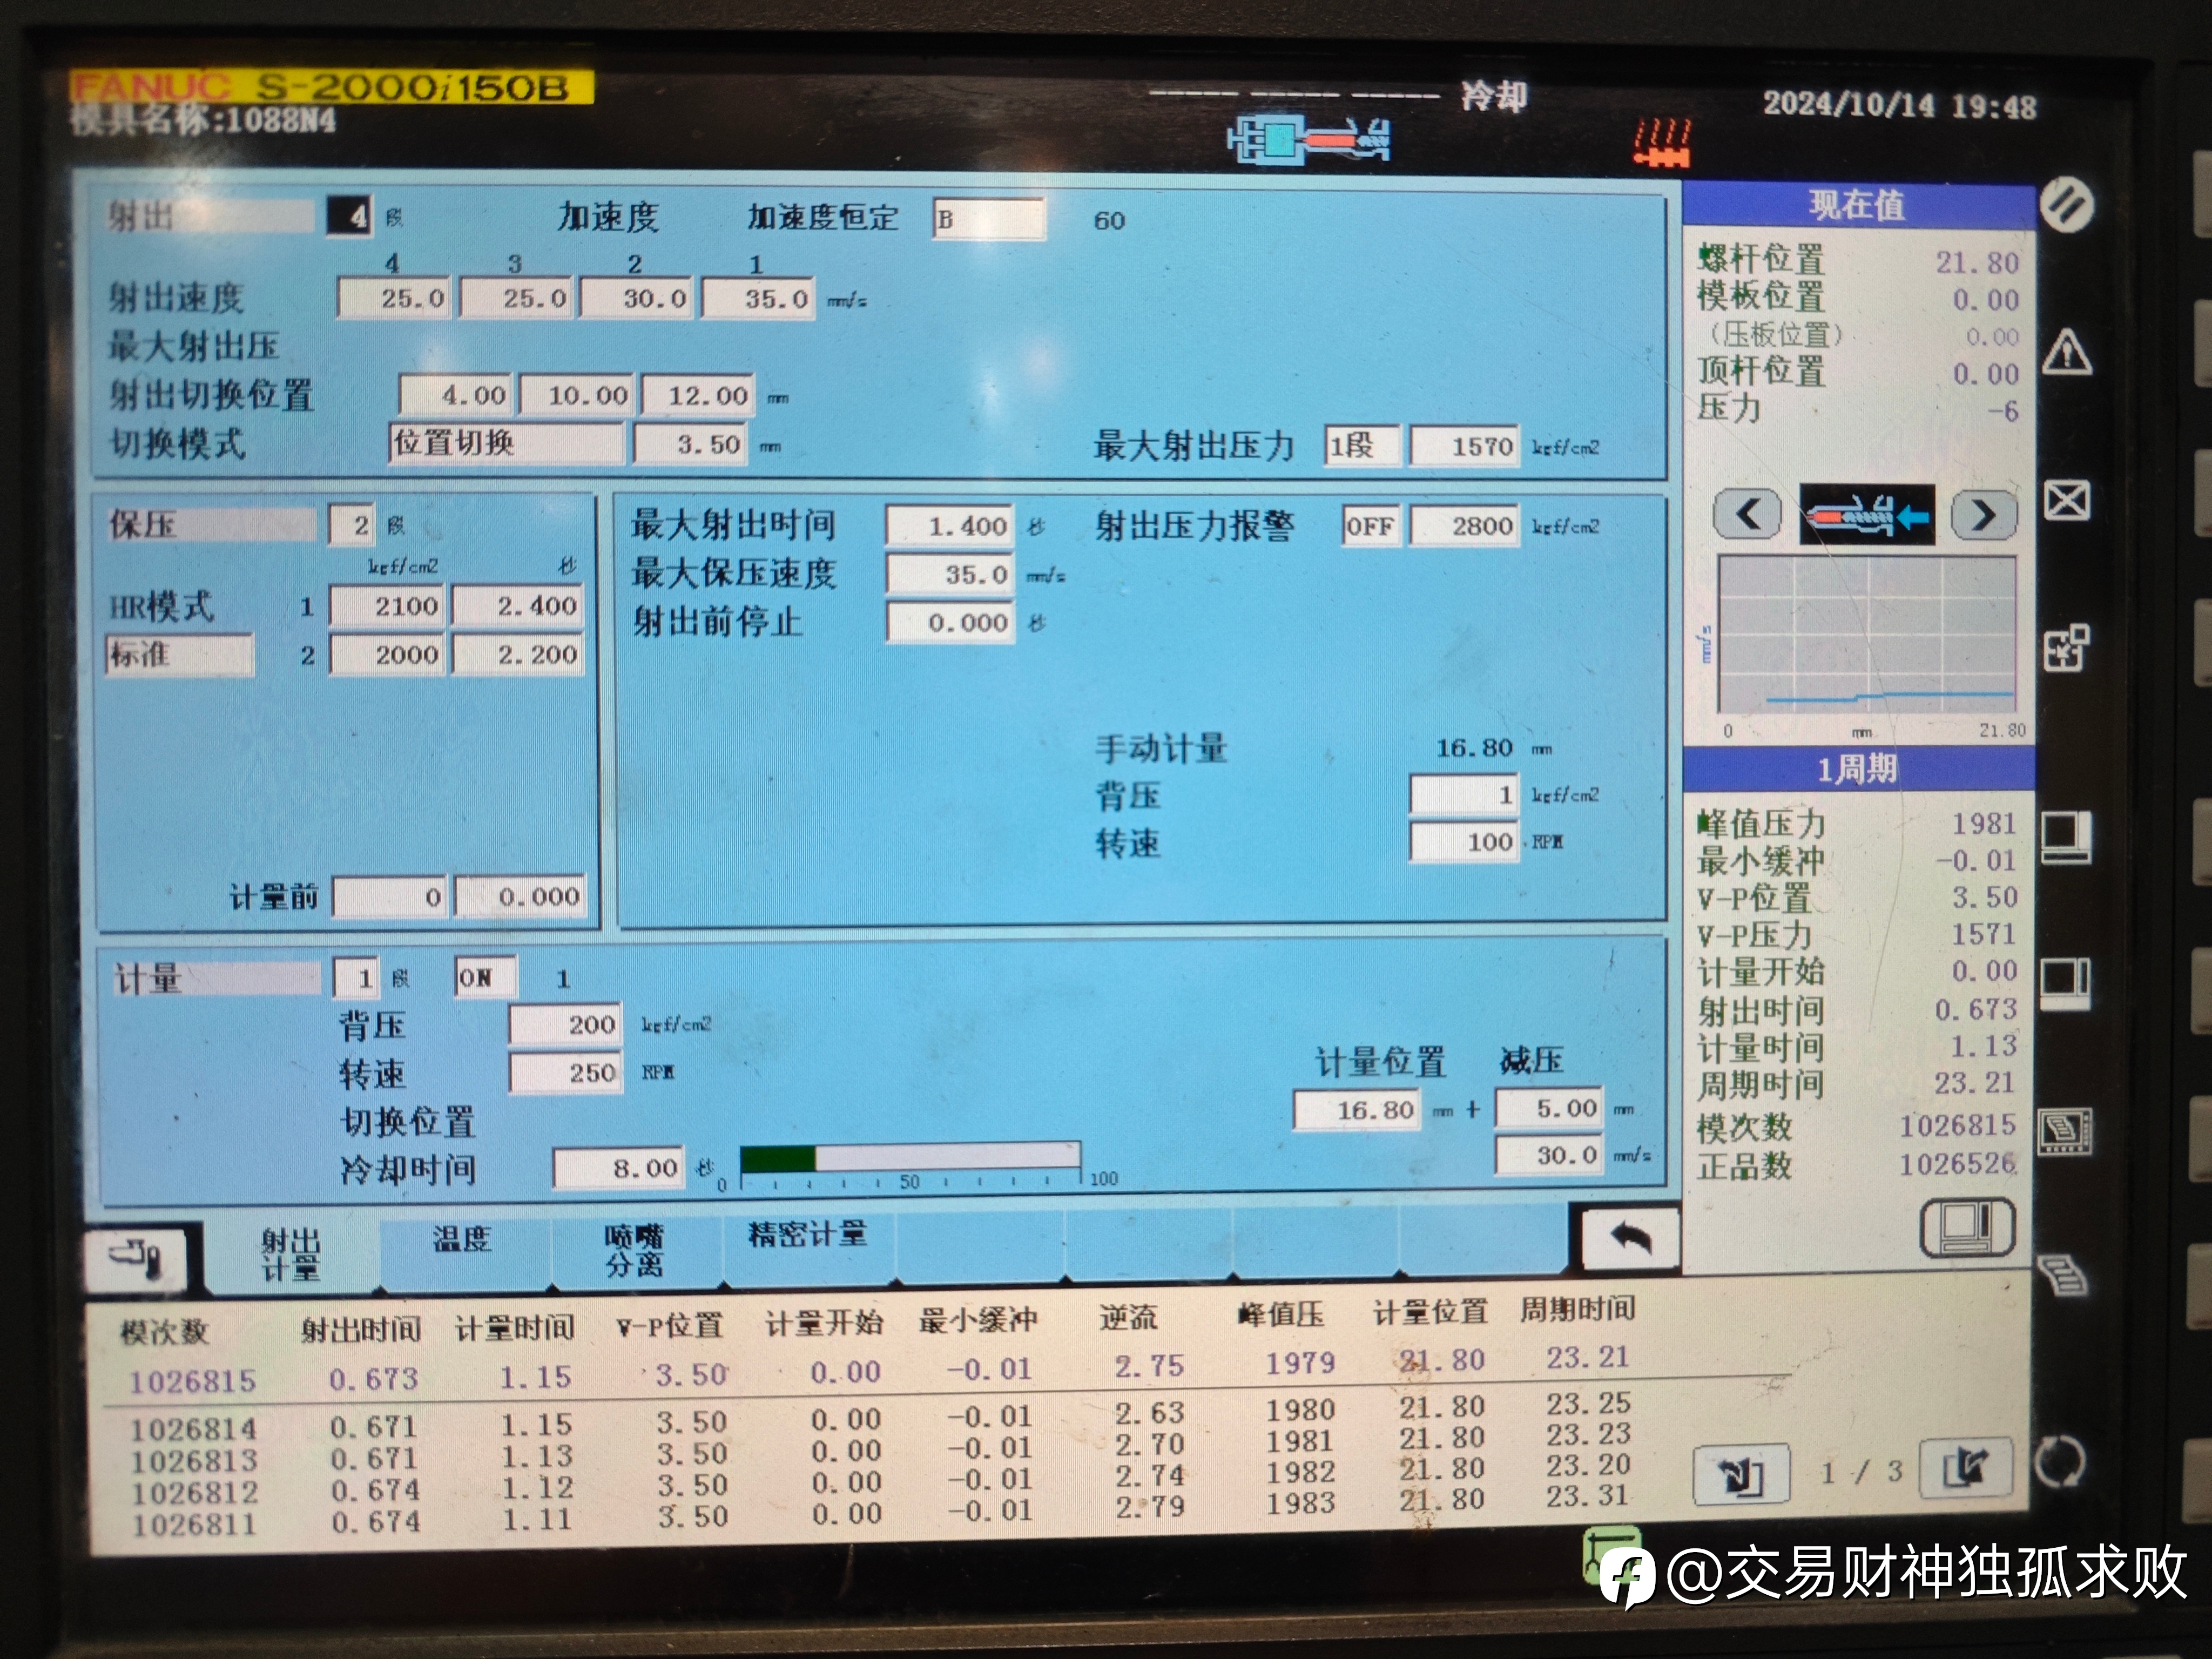2212x1659 pixels.
Task: Edit 射出切换位置 4.00 field
Action: tap(456, 395)
